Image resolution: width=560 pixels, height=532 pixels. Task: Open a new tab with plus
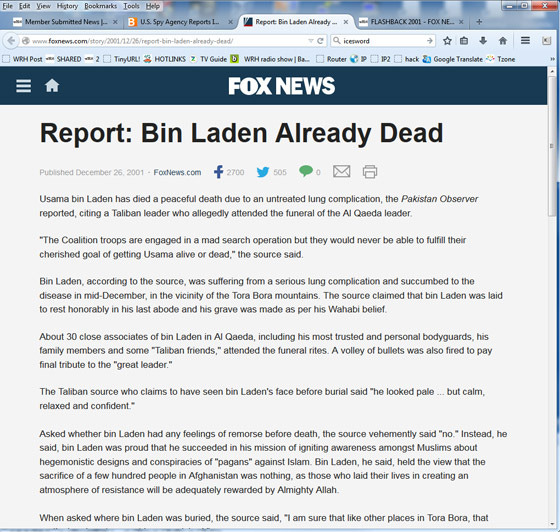[x=479, y=22]
